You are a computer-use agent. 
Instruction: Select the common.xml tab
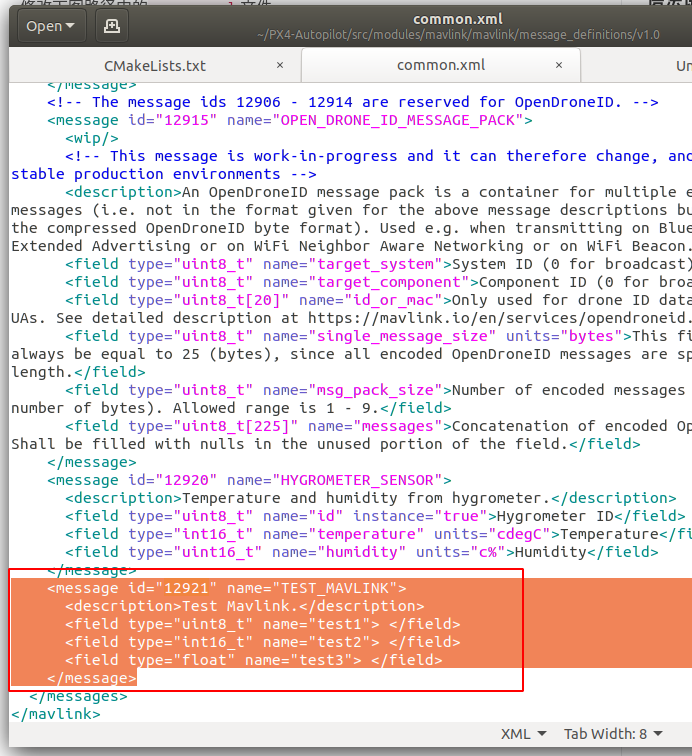pos(441,65)
